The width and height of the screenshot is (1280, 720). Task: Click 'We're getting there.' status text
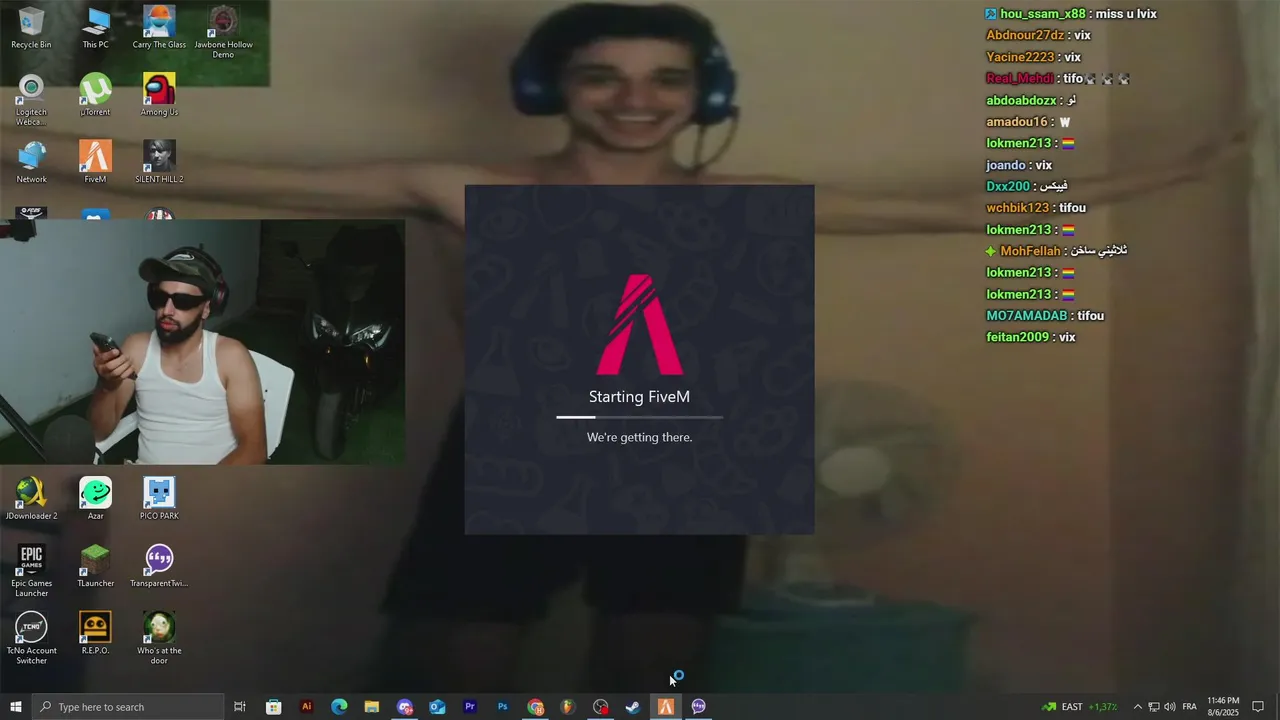point(639,437)
